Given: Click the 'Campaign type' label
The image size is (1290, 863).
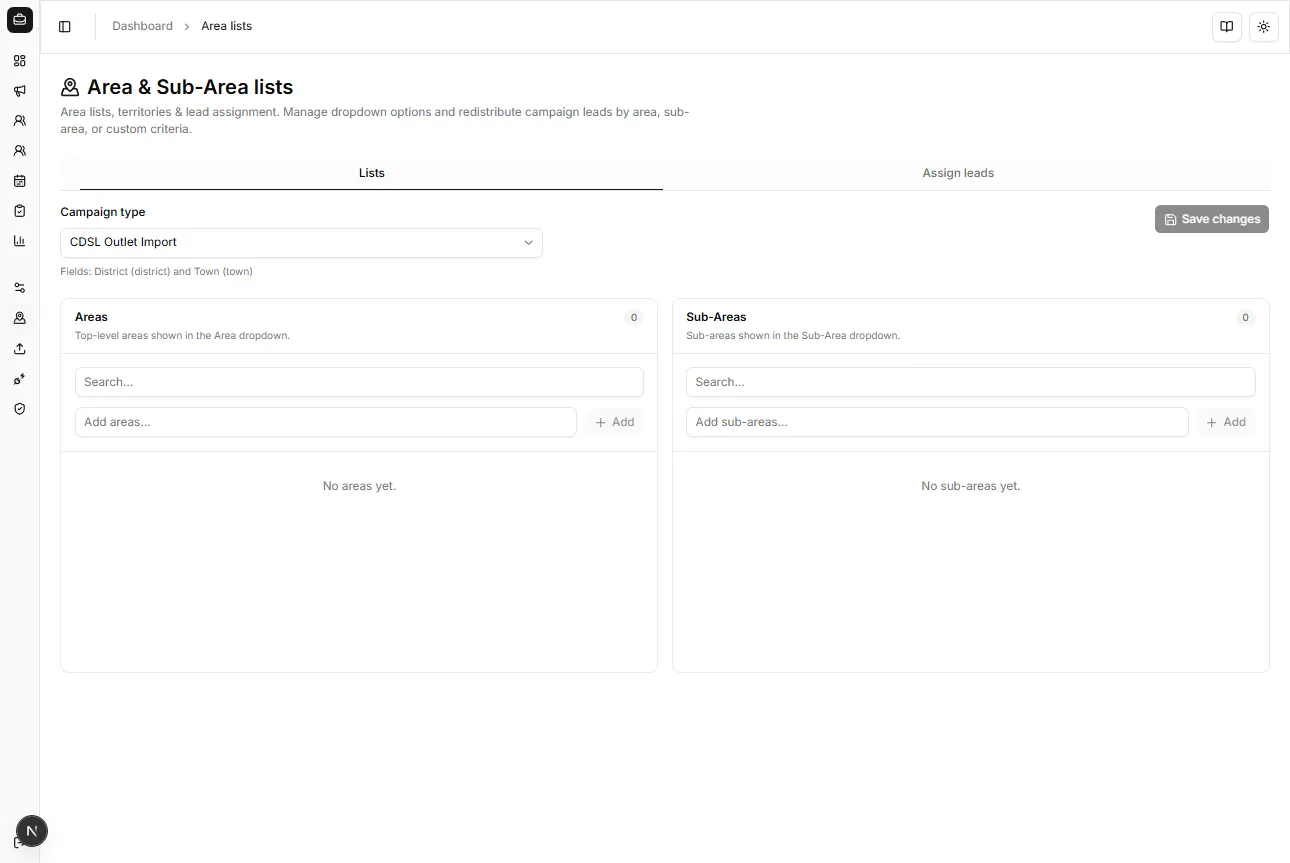Looking at the screenshot, I should tap(103, 212).
